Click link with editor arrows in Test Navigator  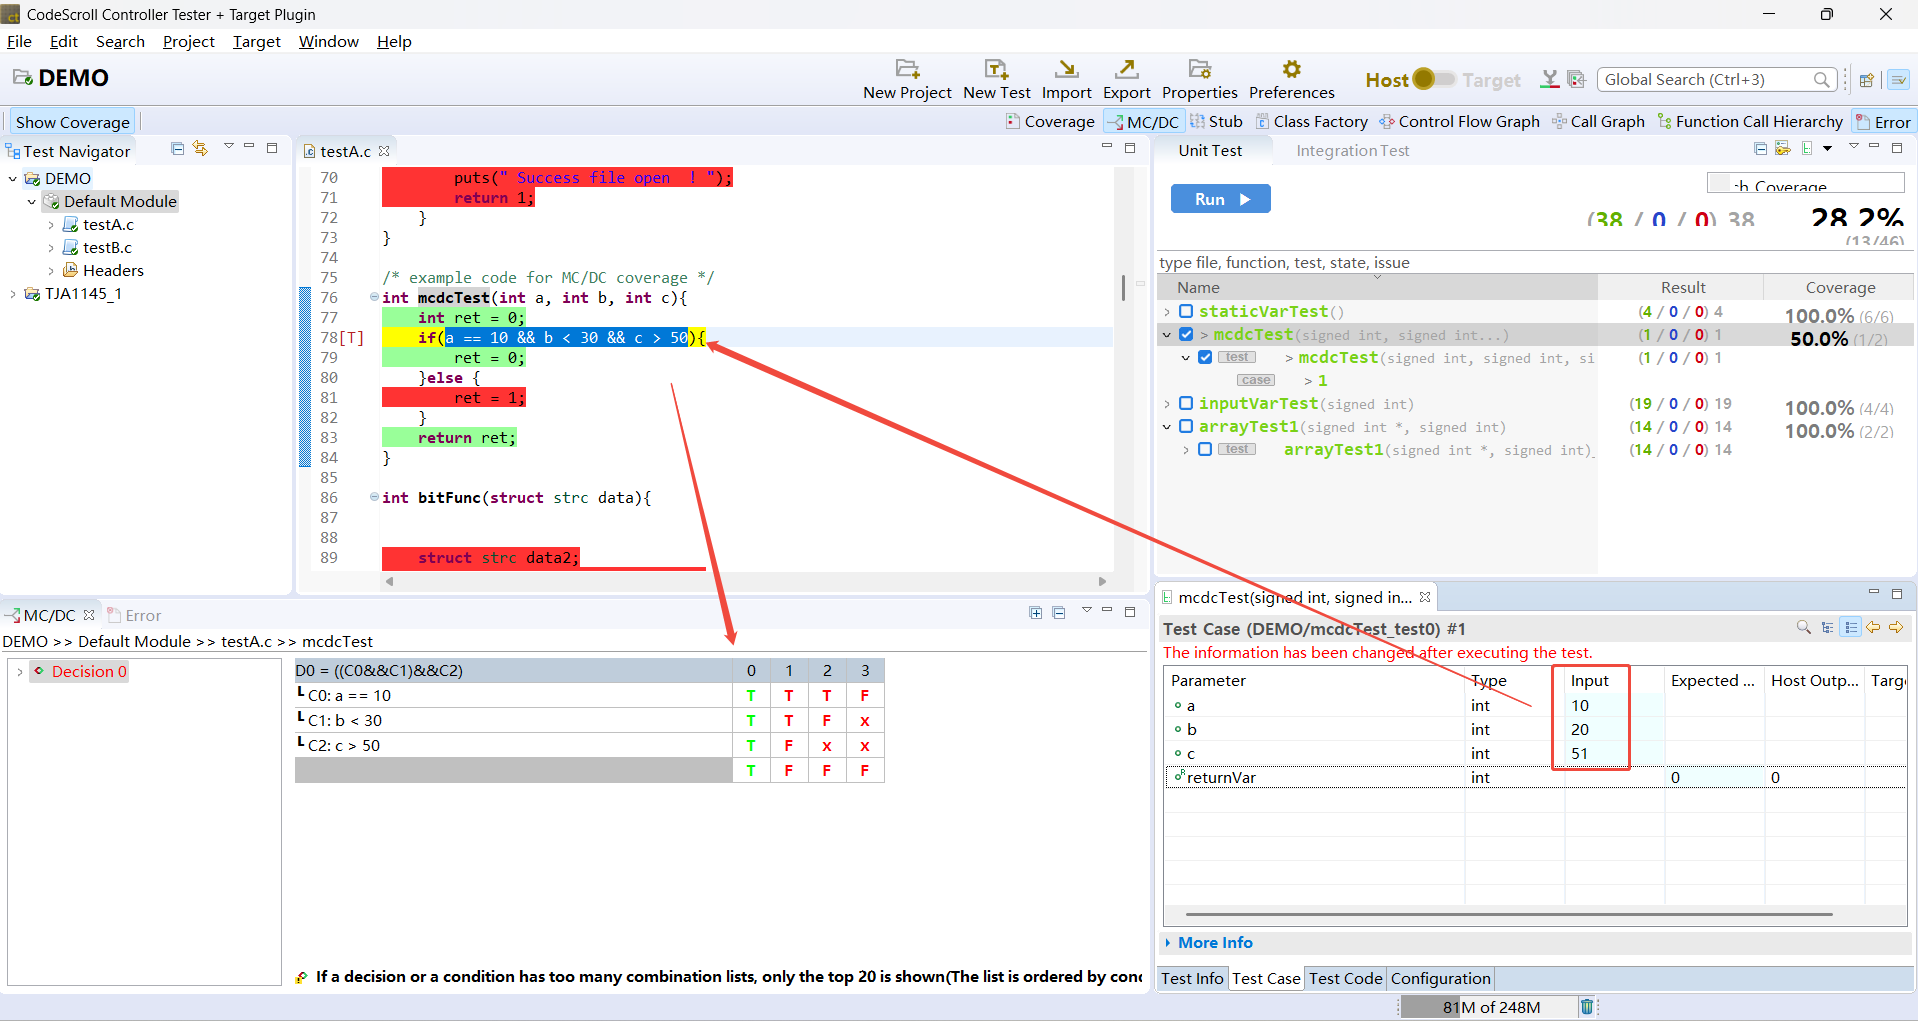(201, 148)
